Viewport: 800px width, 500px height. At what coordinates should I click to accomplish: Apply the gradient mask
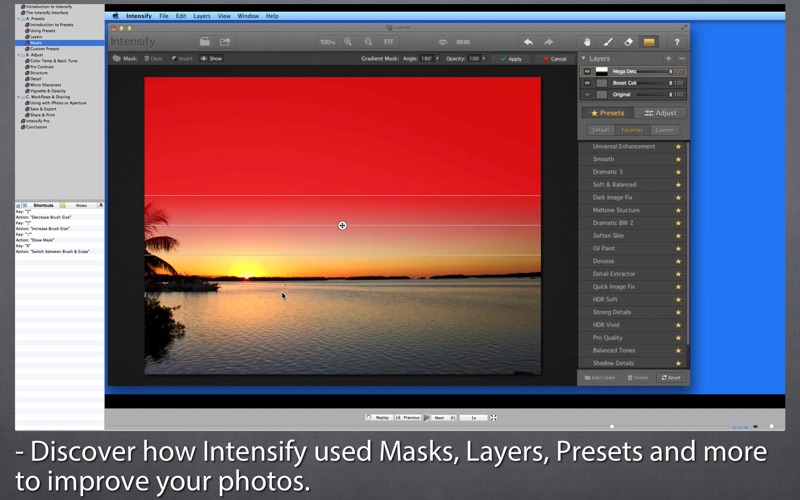511,59
